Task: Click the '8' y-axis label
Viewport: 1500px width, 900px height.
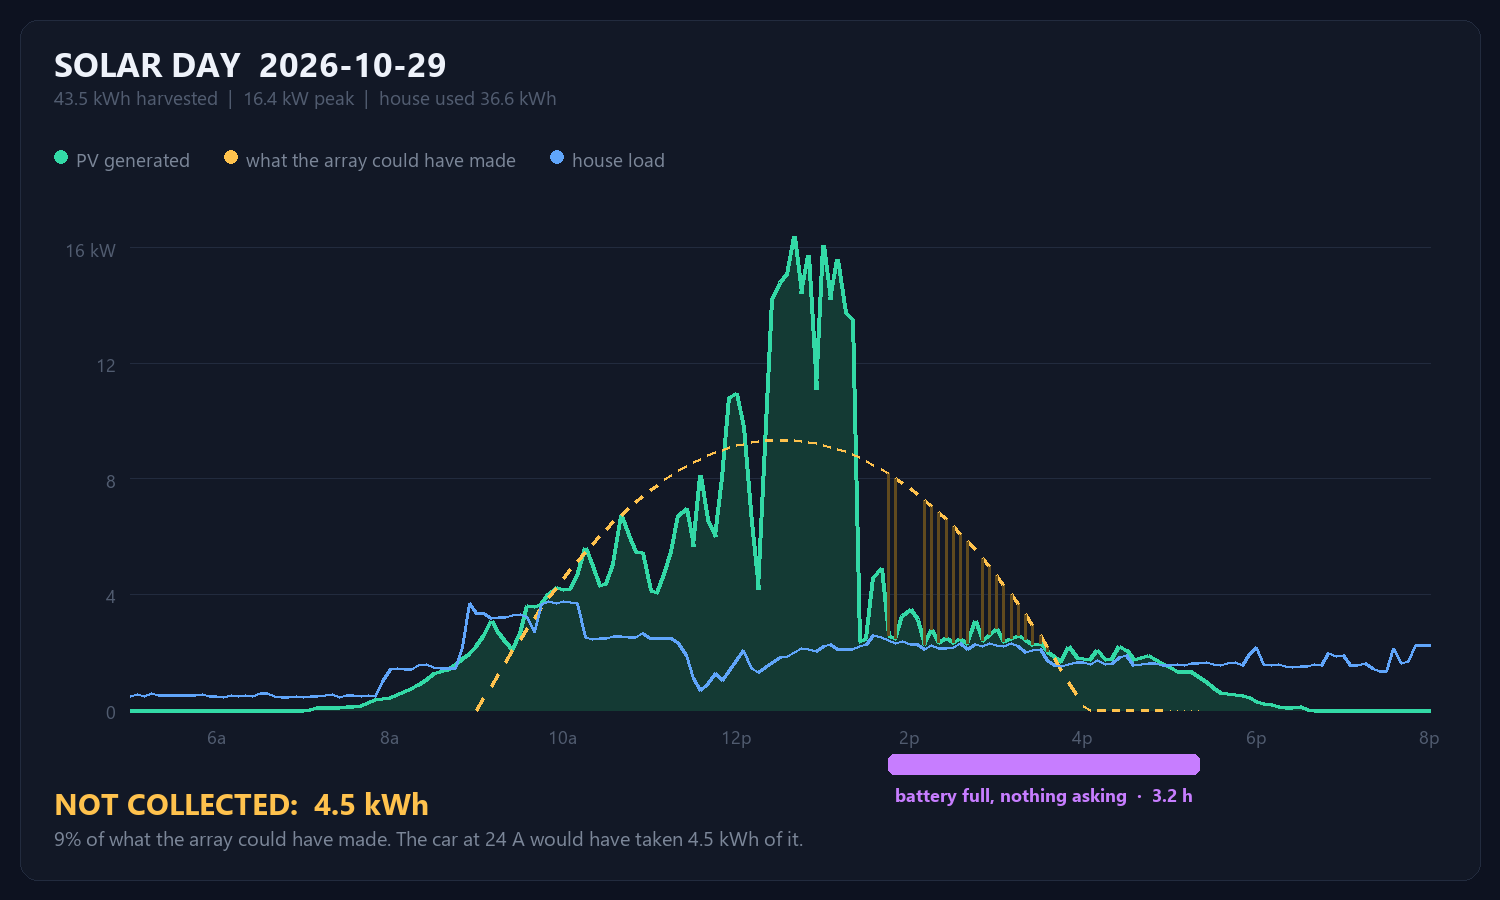Action: (x=111, y=481)
